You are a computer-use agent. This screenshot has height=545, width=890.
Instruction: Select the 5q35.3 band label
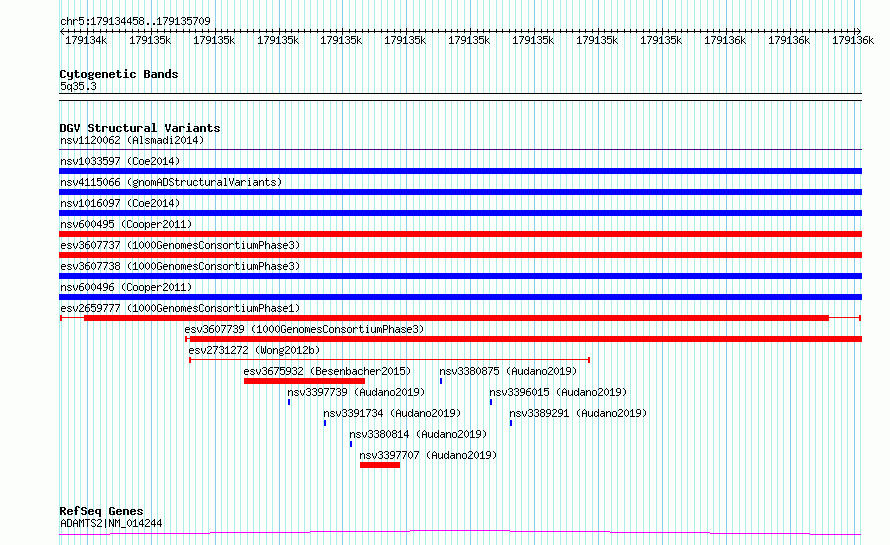pos(78,86)
